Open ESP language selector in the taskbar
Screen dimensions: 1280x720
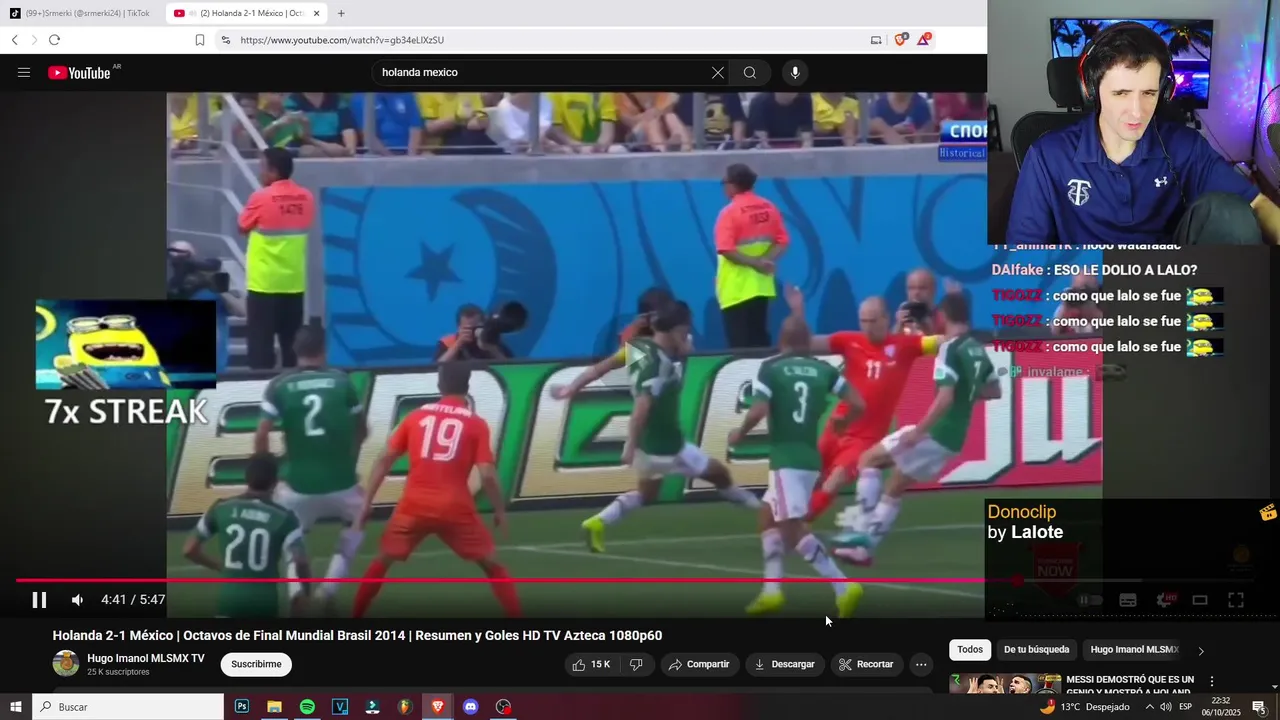click(x=1186, y=707)
